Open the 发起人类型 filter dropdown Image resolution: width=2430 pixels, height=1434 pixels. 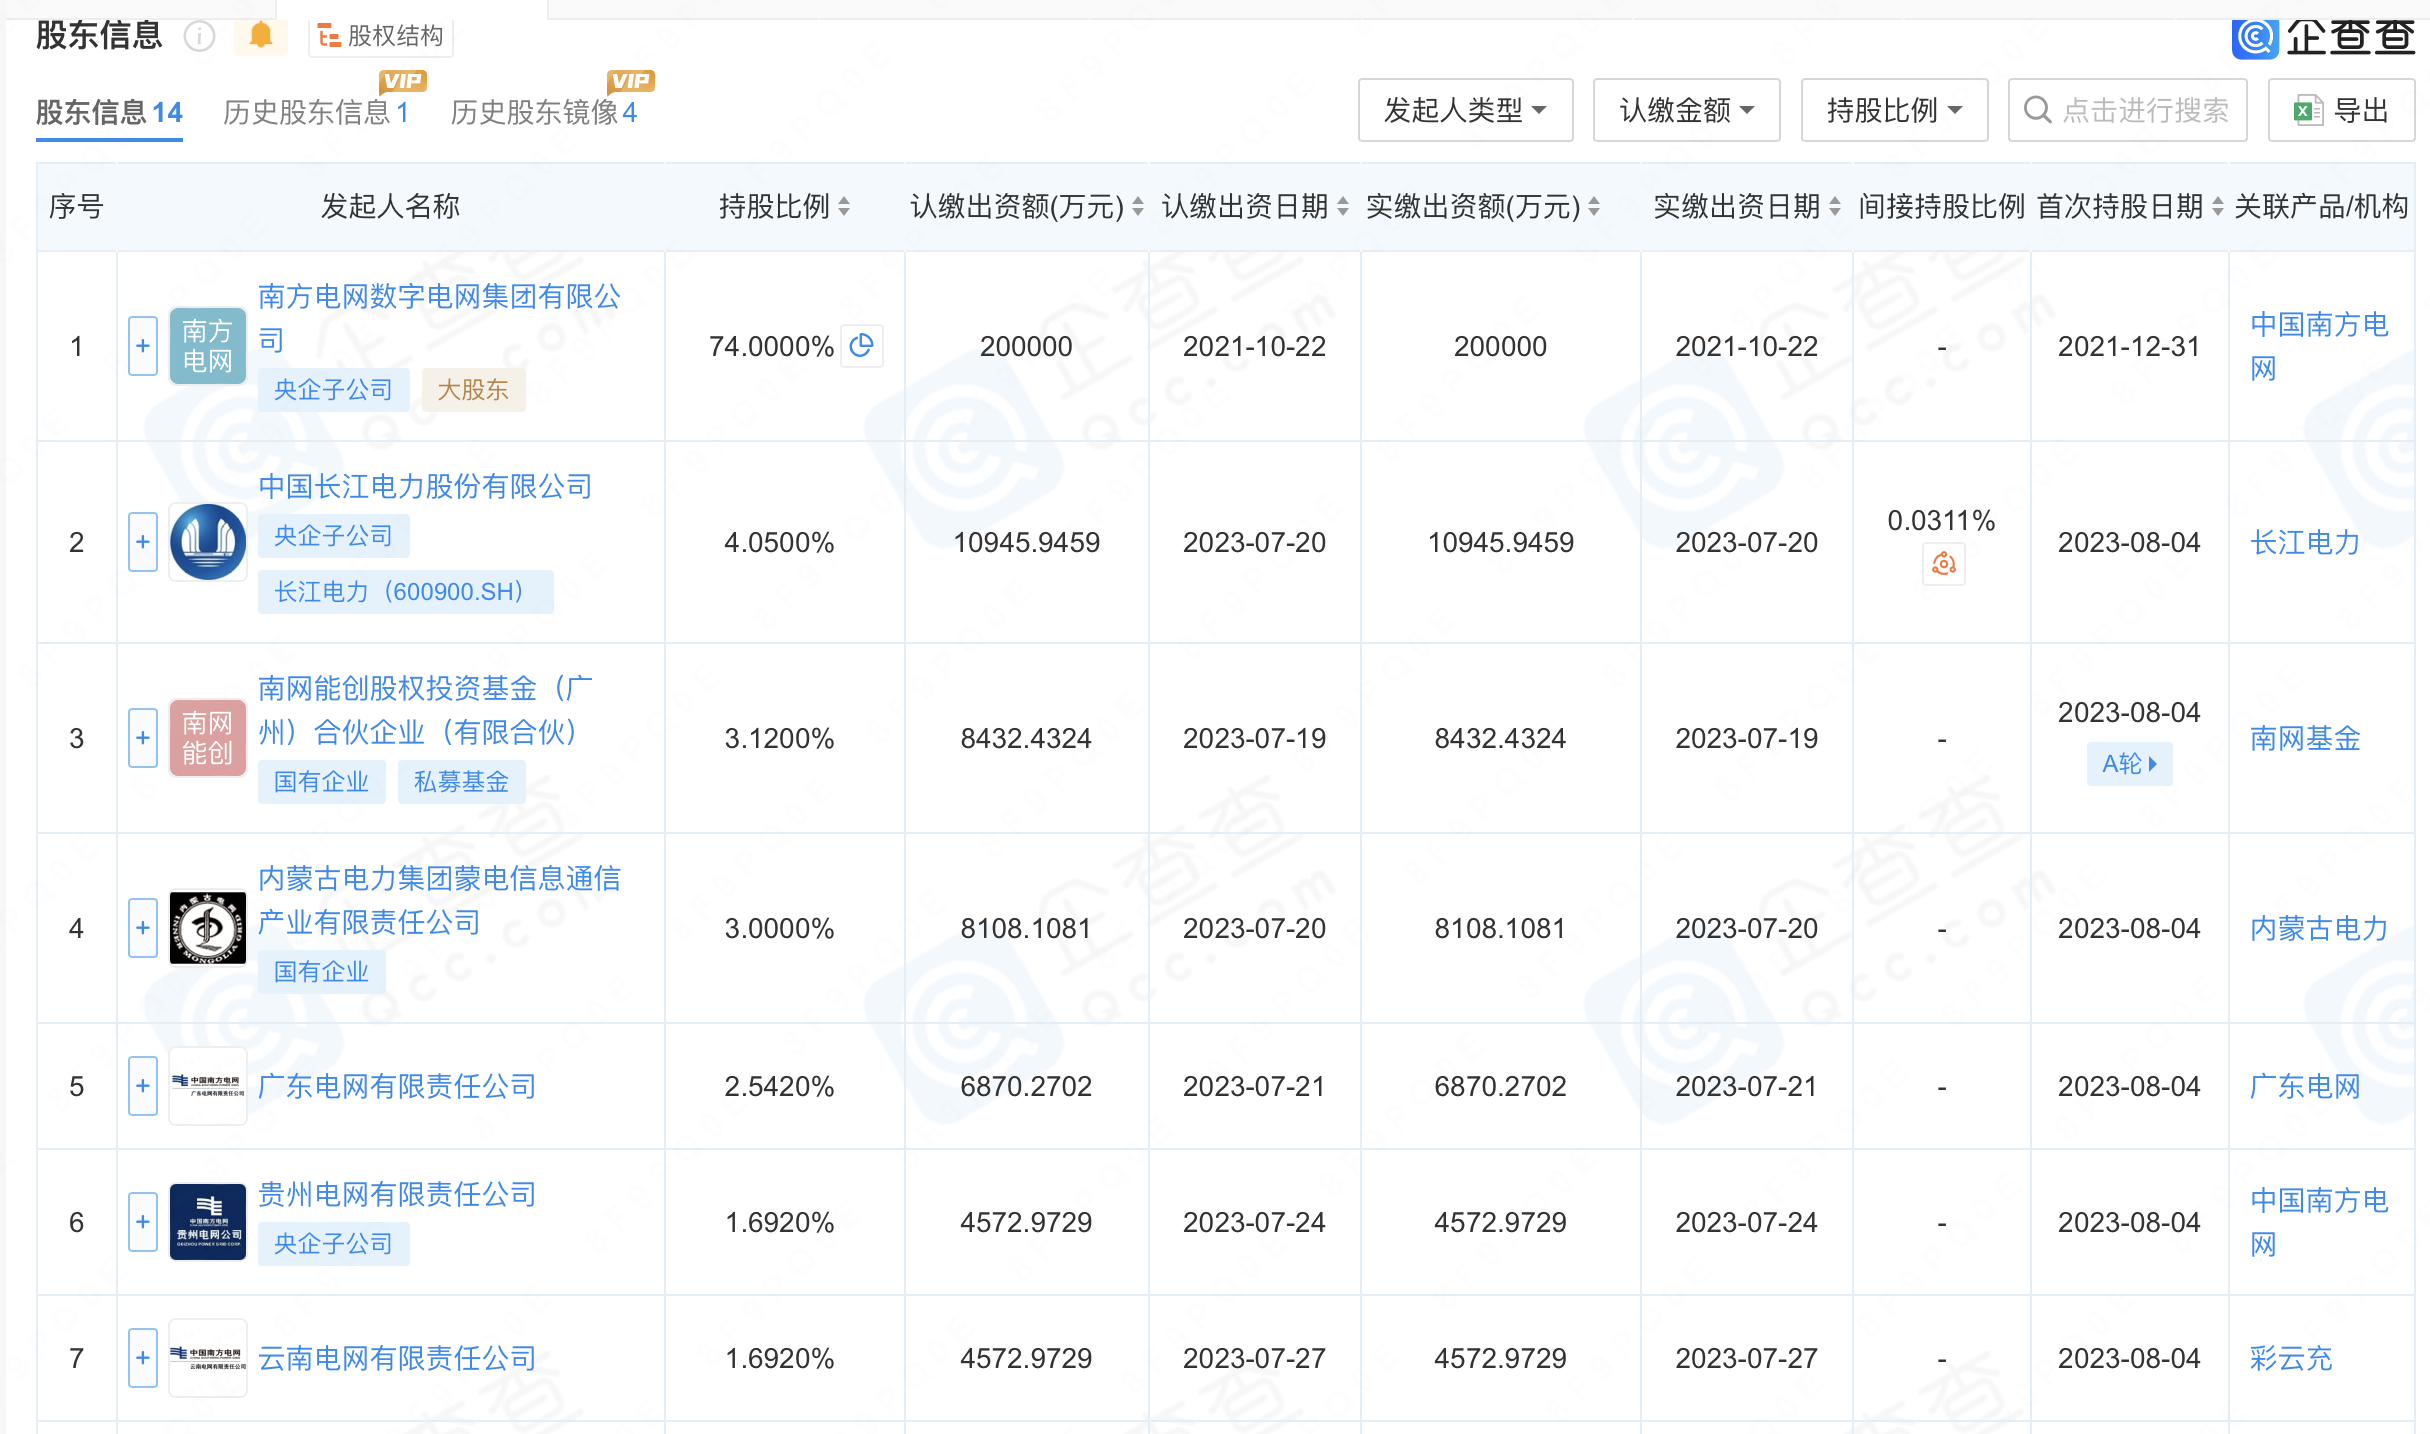tap(1465, 110)
